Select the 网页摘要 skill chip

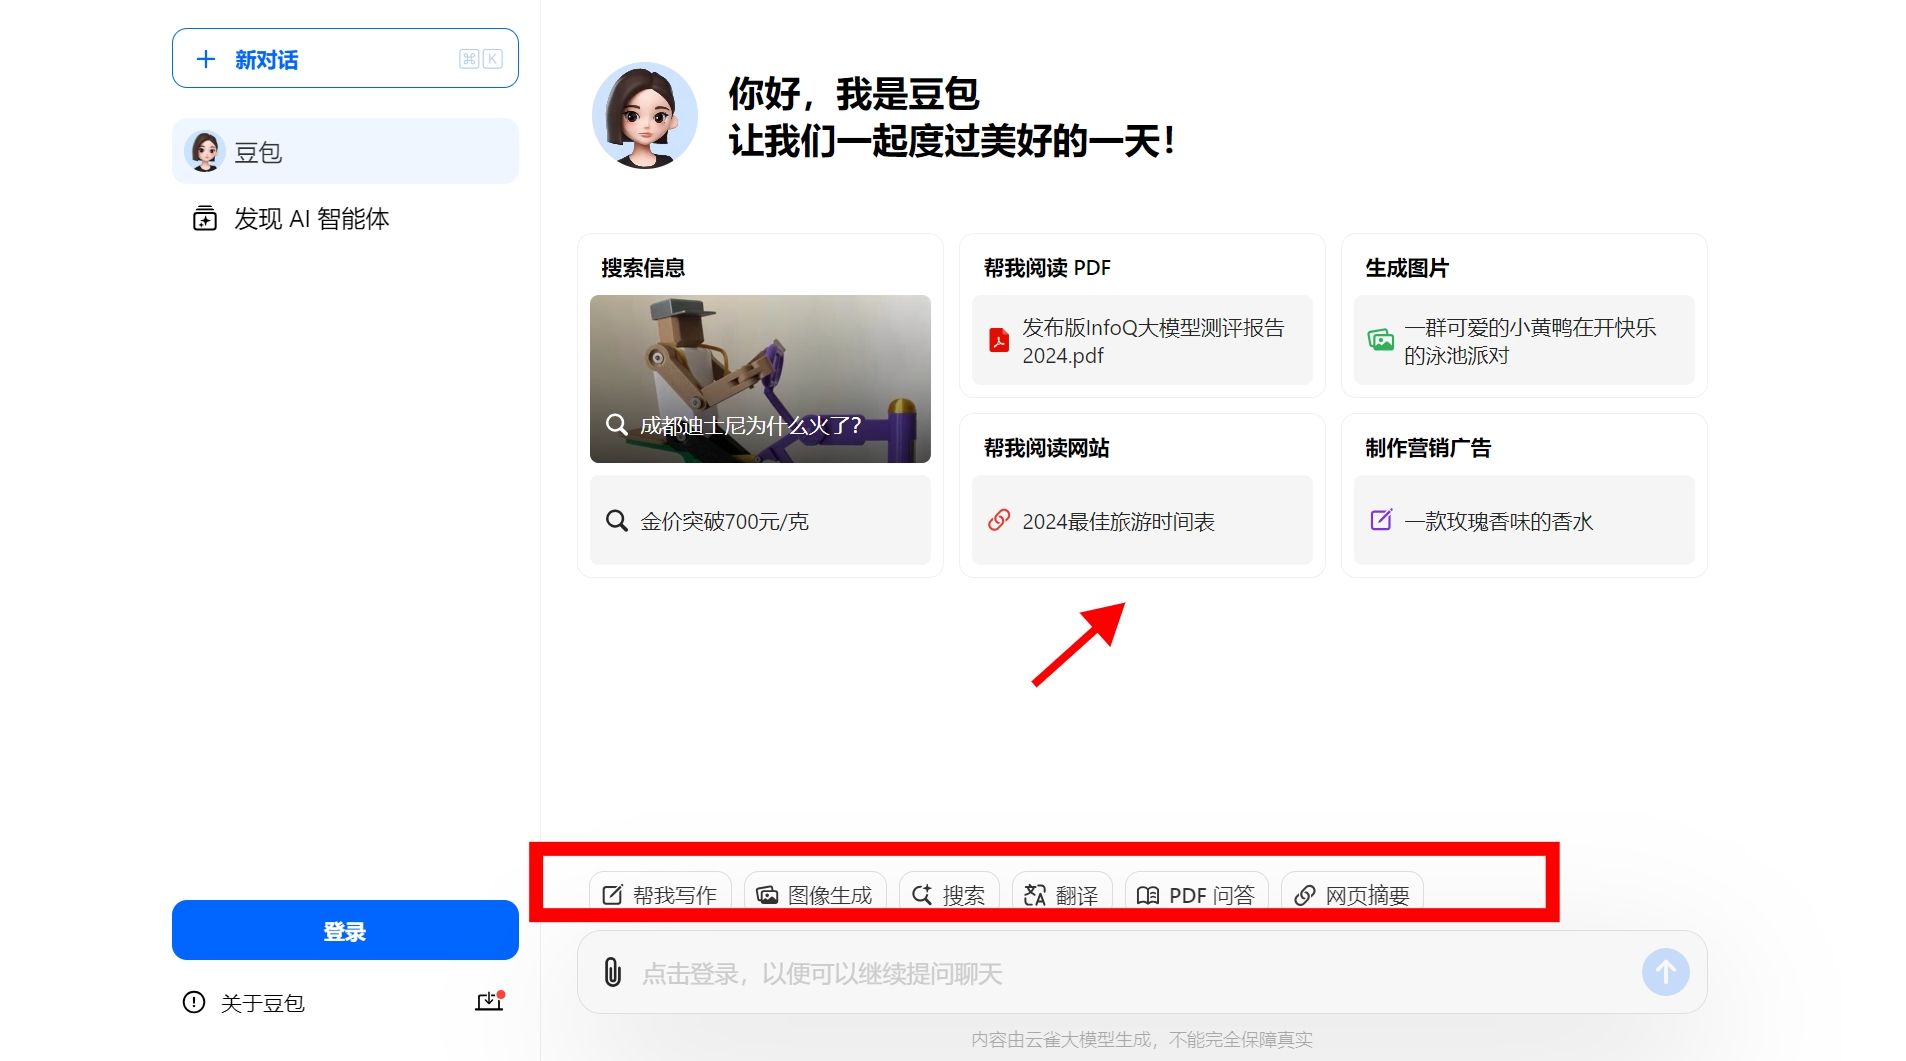pos(1352,893)
